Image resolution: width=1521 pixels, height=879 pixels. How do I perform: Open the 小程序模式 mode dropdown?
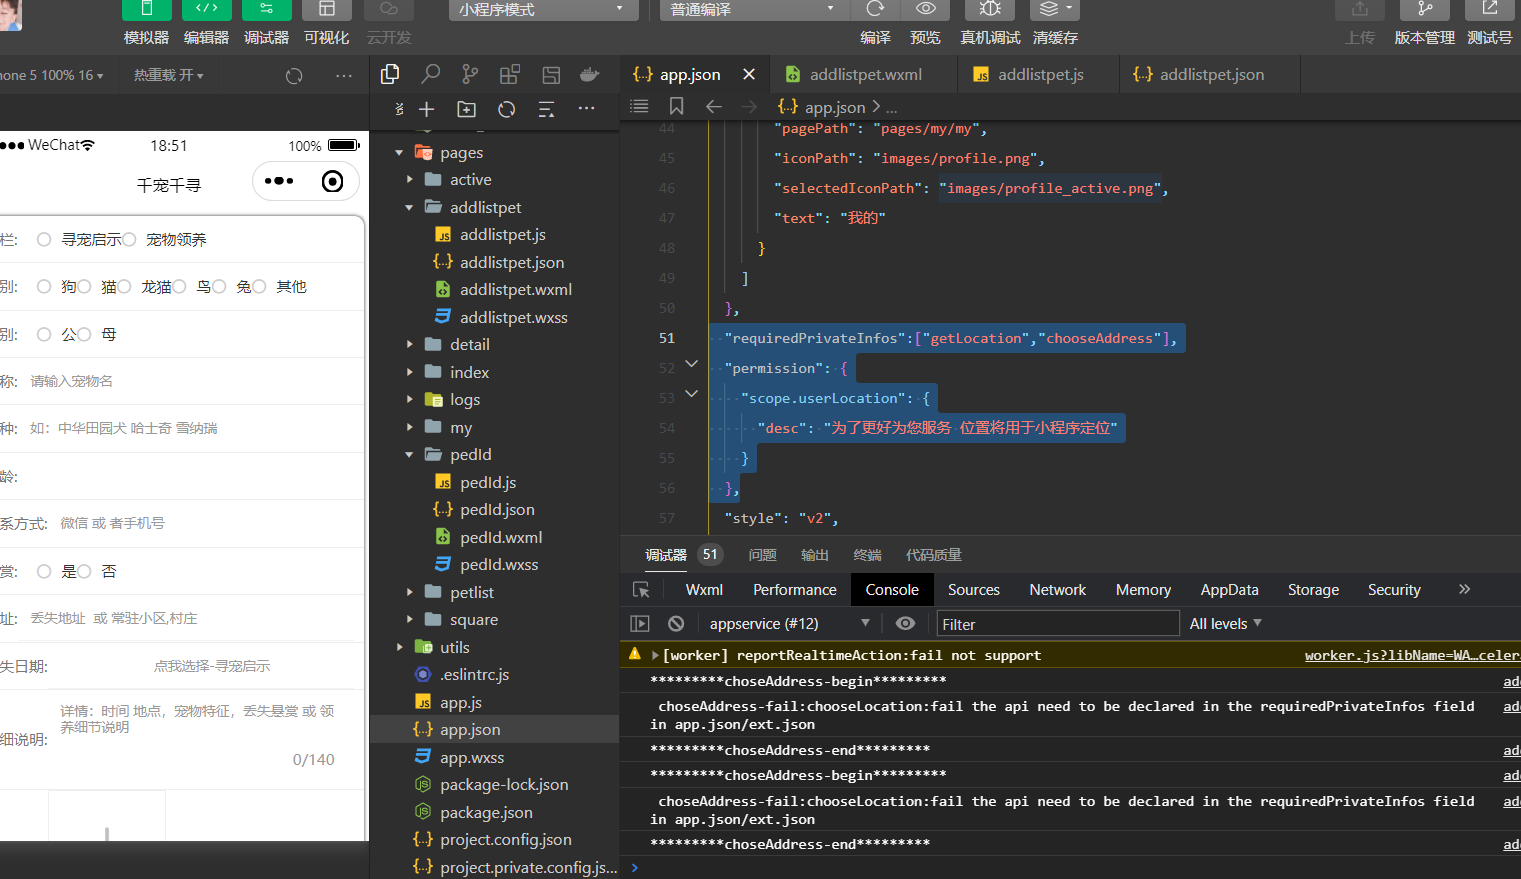[x=541, y=10]
